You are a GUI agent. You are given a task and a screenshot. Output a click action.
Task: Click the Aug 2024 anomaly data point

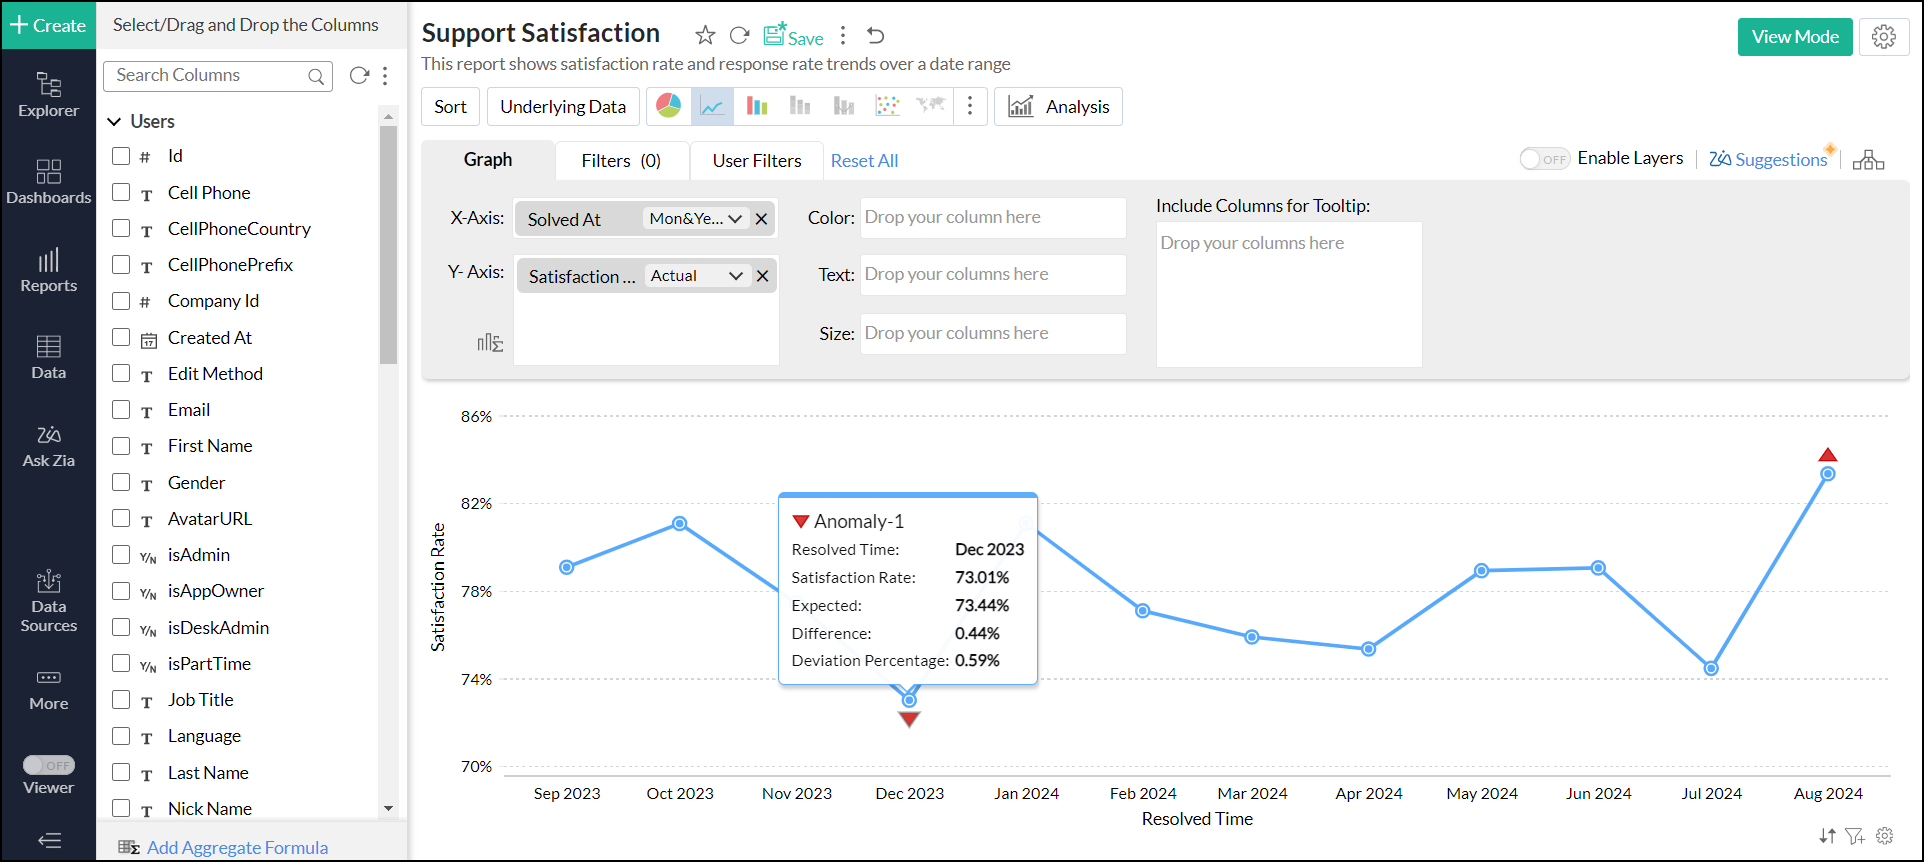click(1827, 474)
